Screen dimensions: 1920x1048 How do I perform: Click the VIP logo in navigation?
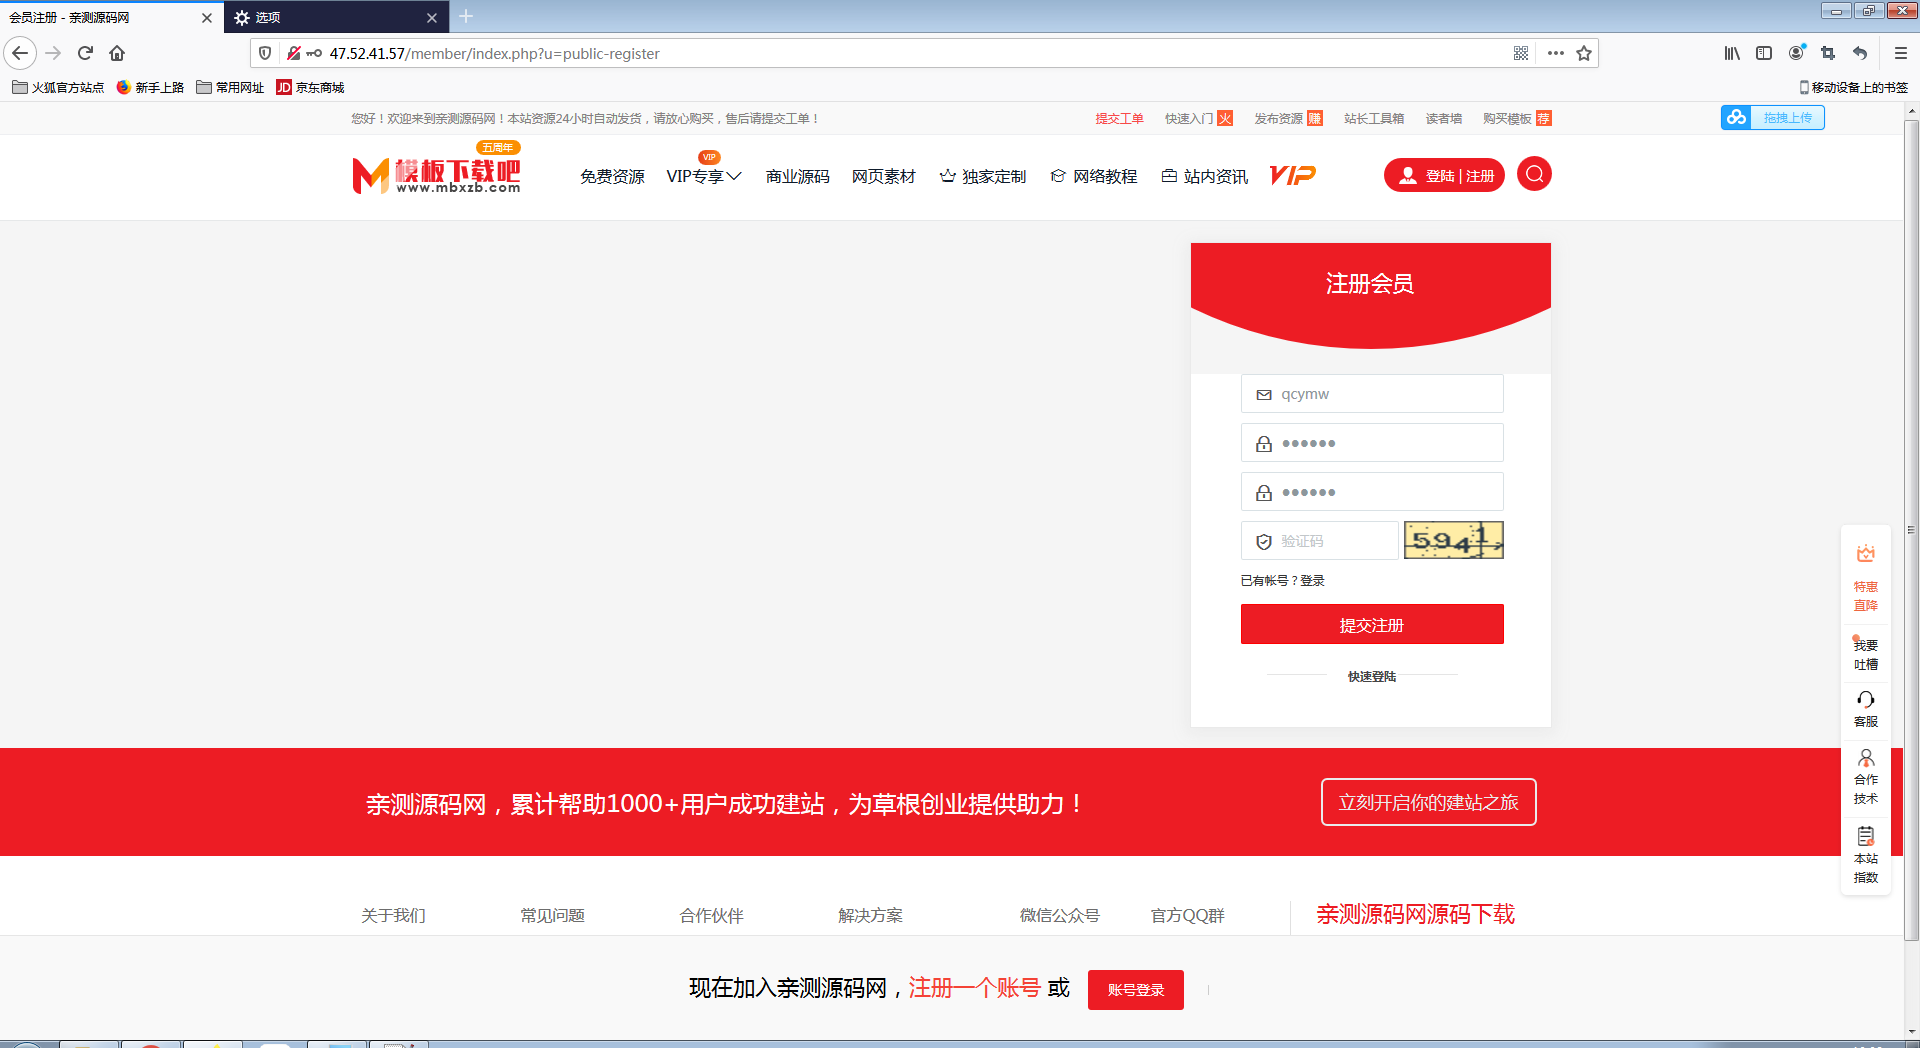(1292, 175)
